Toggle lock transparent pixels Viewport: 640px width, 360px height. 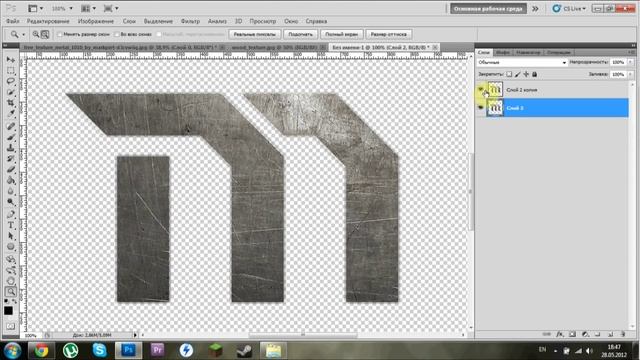click(x=509, y=74)
